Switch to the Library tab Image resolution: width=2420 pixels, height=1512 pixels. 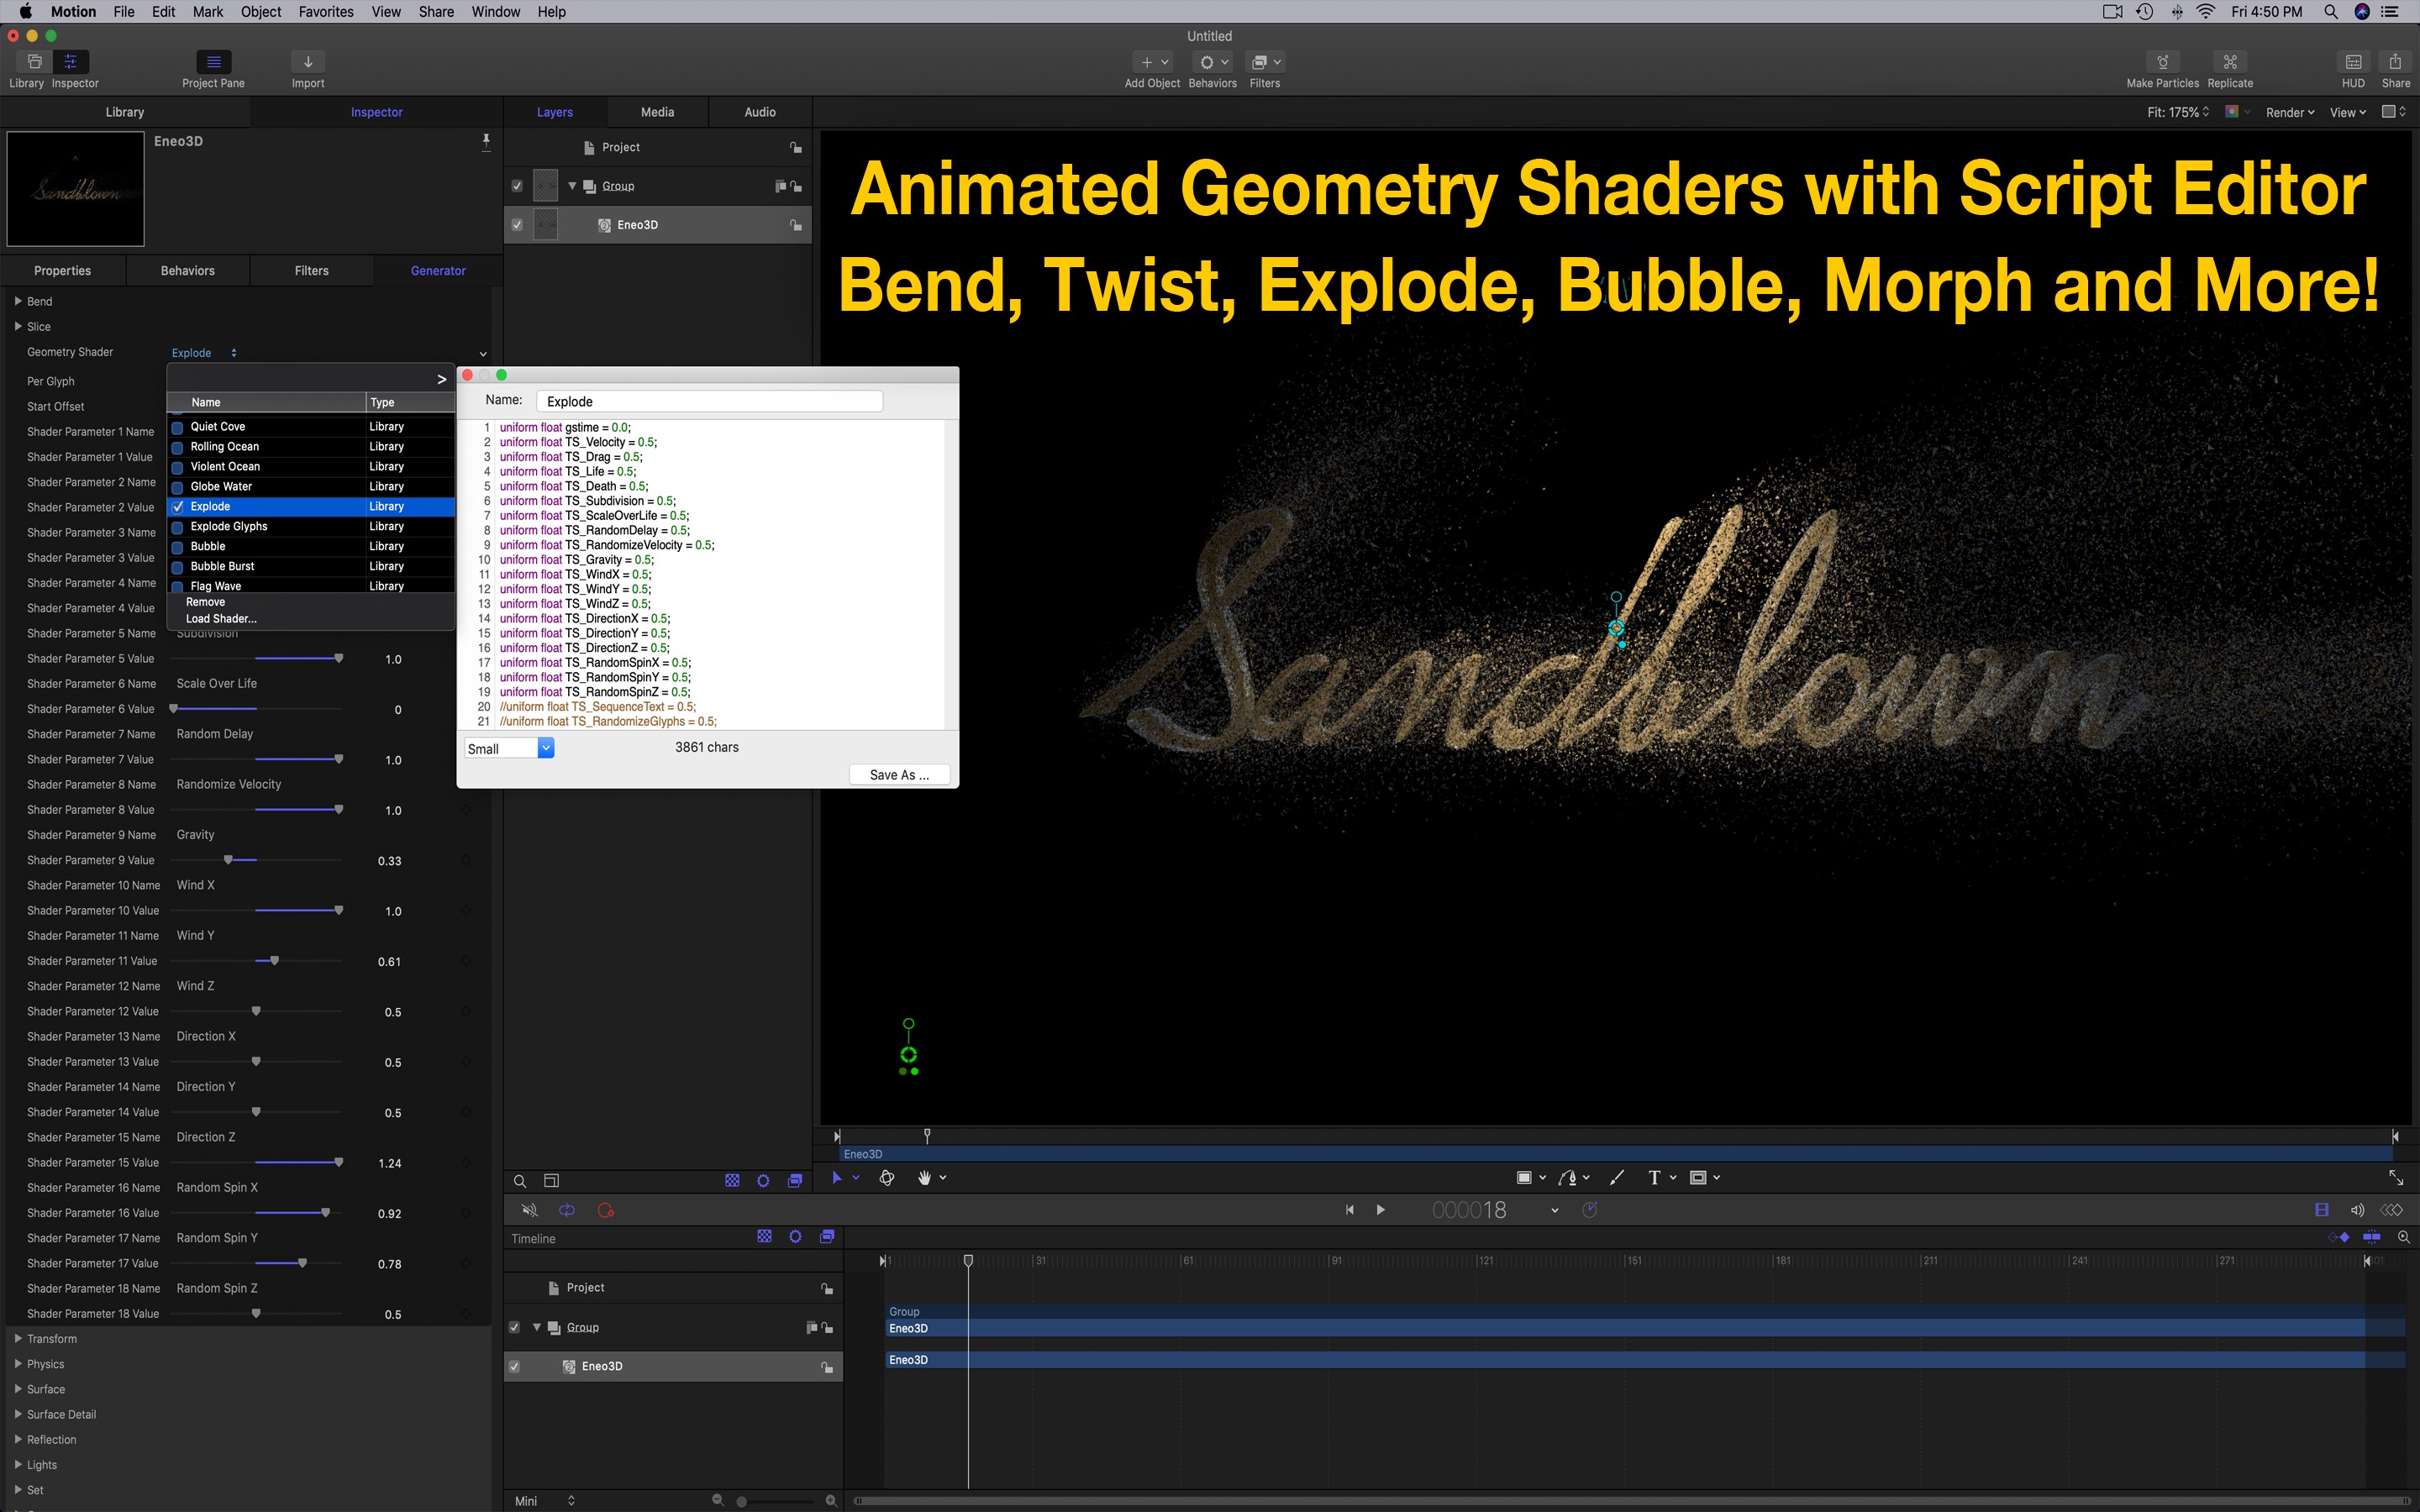click(x=125, y=112)
